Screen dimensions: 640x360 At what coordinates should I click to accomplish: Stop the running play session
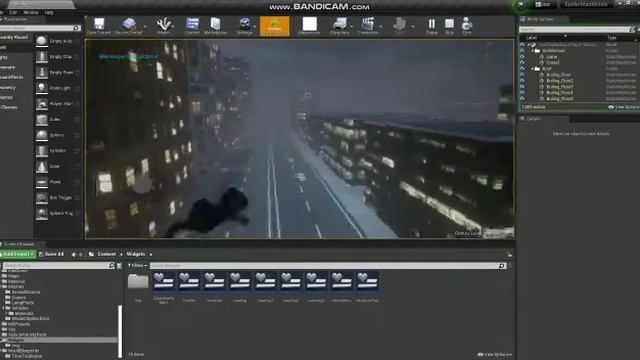(x=449, y=26)
